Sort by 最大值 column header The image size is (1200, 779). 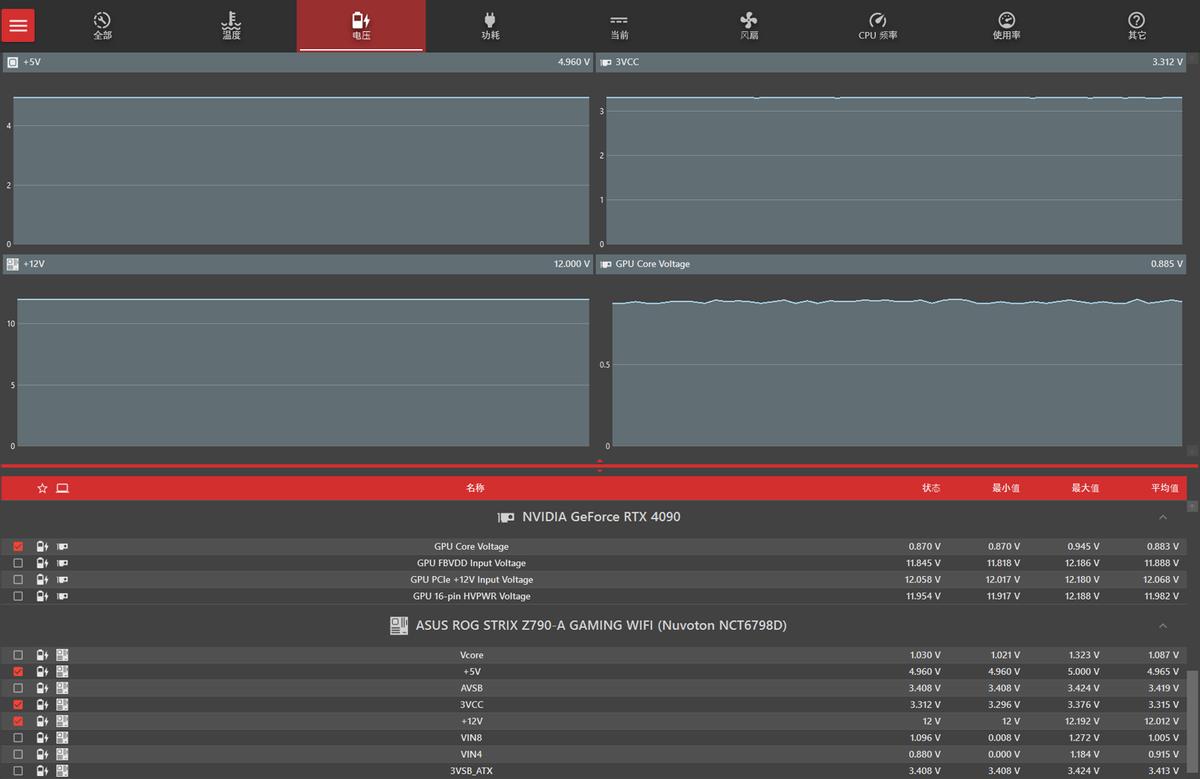tap(1085, 488)
